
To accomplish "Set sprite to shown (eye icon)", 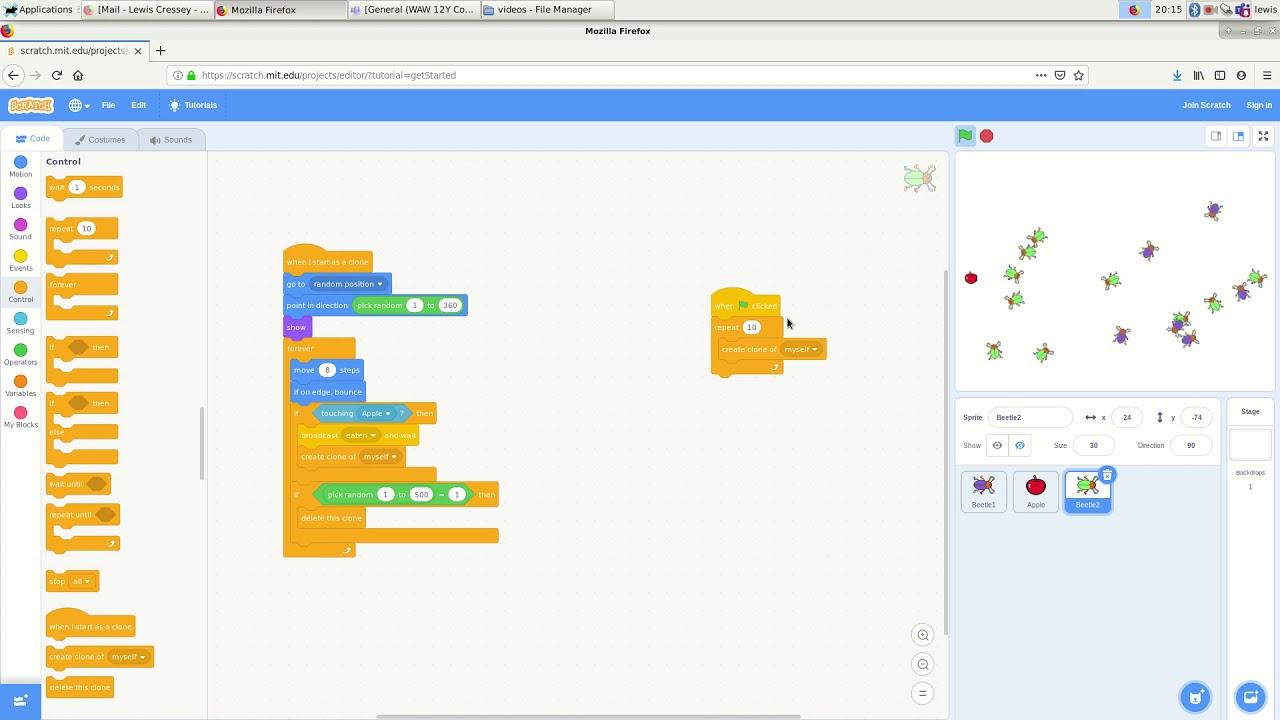I will tap(997, 445).
